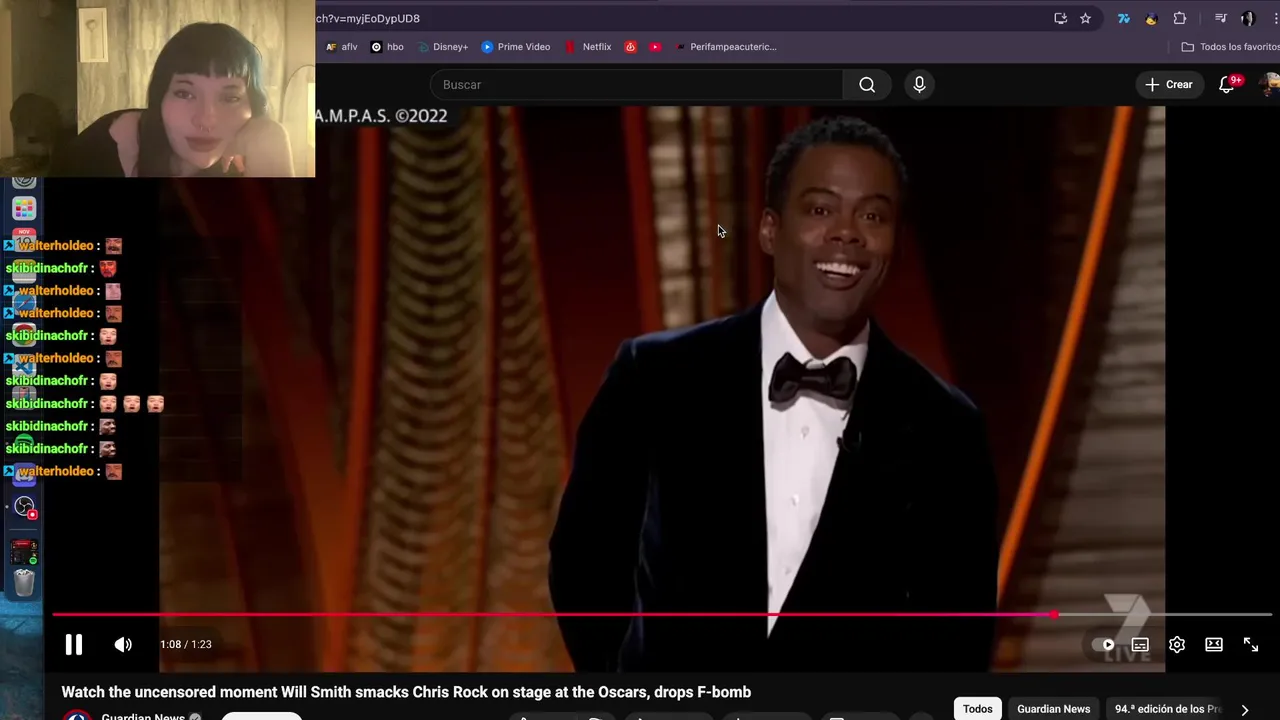The width and height of the screenshot is (1280, 720).
Task: Open the player settings gear
Action: pos(1177,645)
